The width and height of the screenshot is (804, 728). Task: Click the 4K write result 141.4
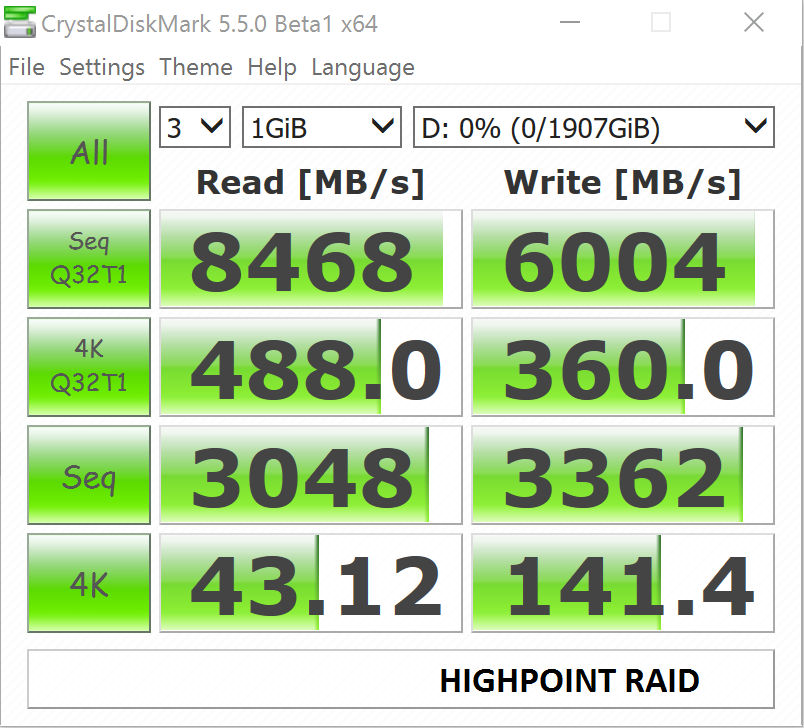pyautogui.click(x=622, y=583)
